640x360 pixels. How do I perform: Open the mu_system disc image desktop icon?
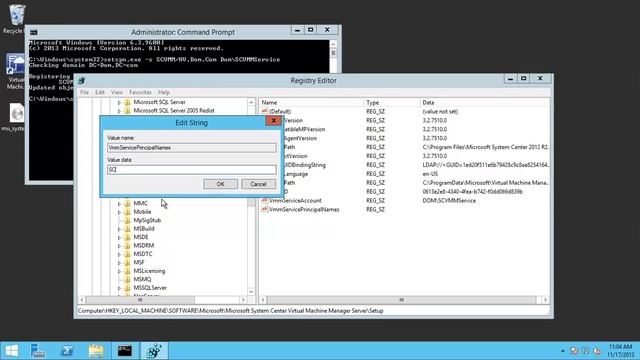click(x=17, y=113)
